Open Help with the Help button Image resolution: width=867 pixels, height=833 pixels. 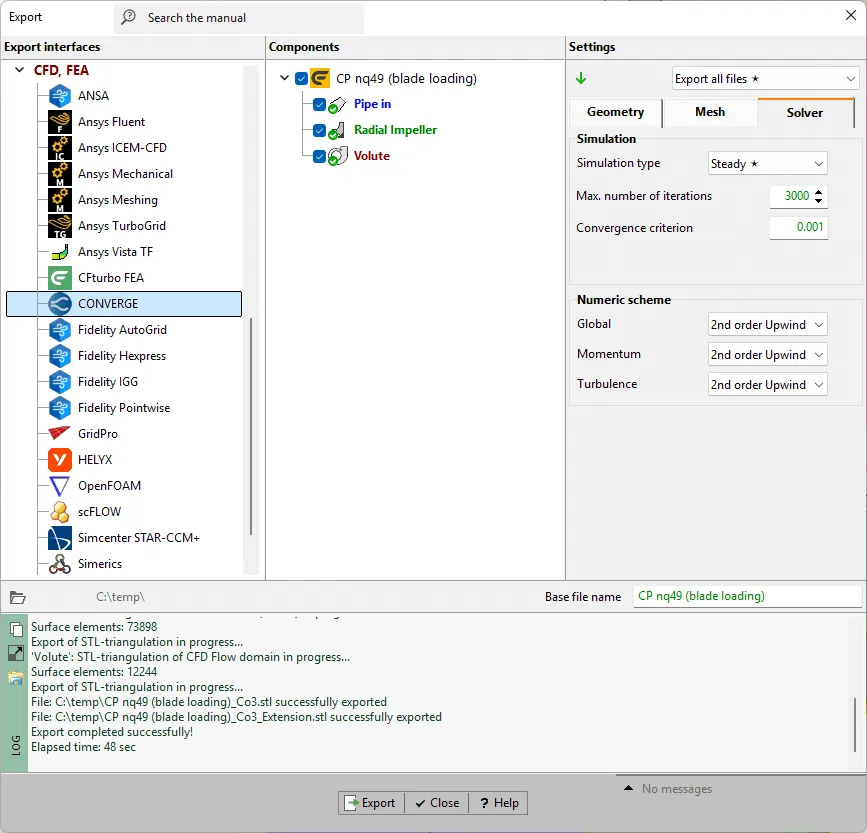498,803
